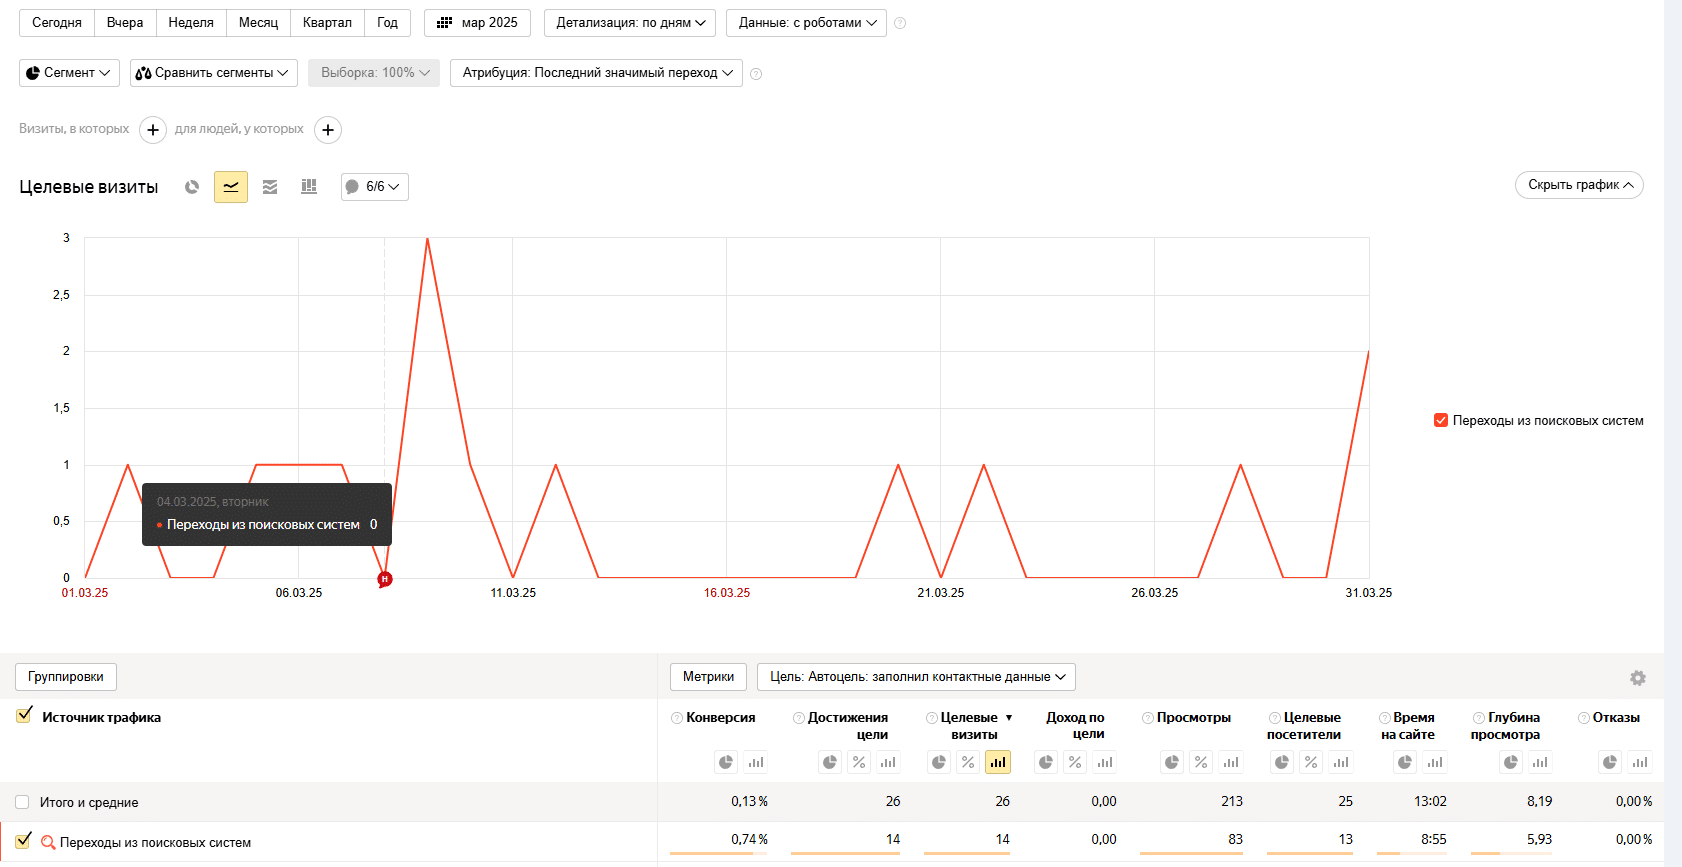Select the Сегодня period tab
This screenshot has width=1682, height=867.
[57, 23]
